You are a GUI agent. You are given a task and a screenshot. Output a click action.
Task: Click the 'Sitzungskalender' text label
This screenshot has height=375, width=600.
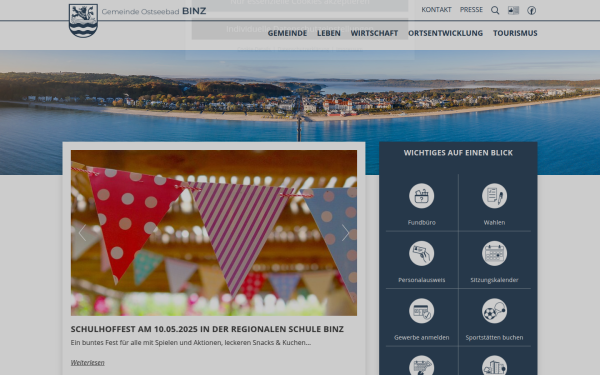point(494,280)
